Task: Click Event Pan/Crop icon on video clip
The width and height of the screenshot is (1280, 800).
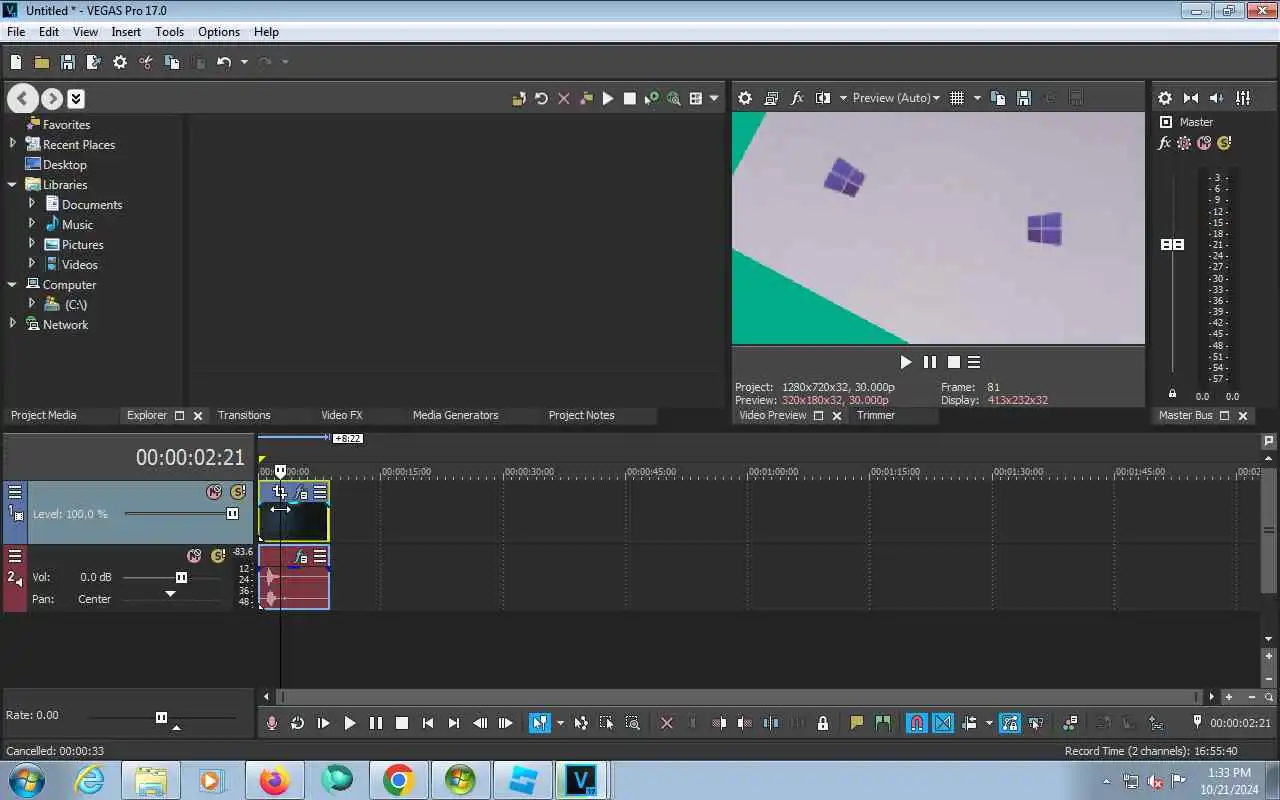Action: point(279,492)
